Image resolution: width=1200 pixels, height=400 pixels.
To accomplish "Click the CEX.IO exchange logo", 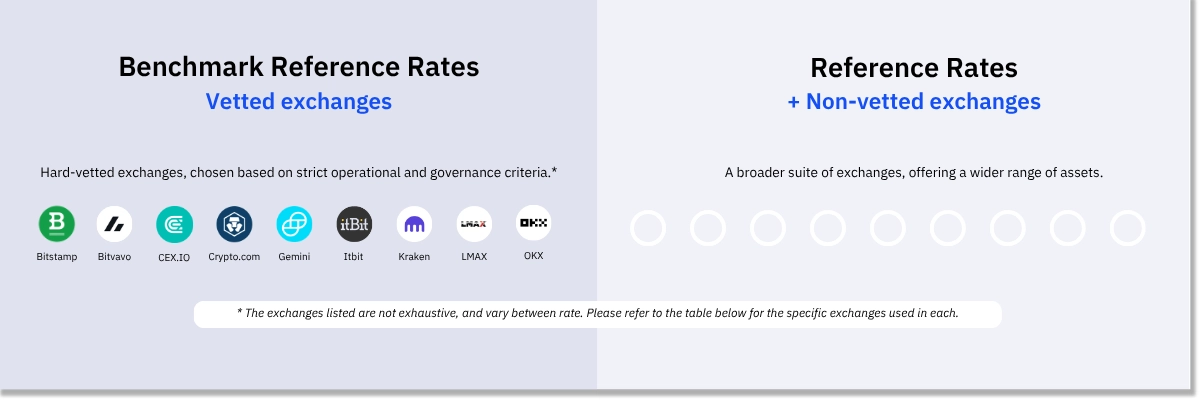I will click(175, 225).
